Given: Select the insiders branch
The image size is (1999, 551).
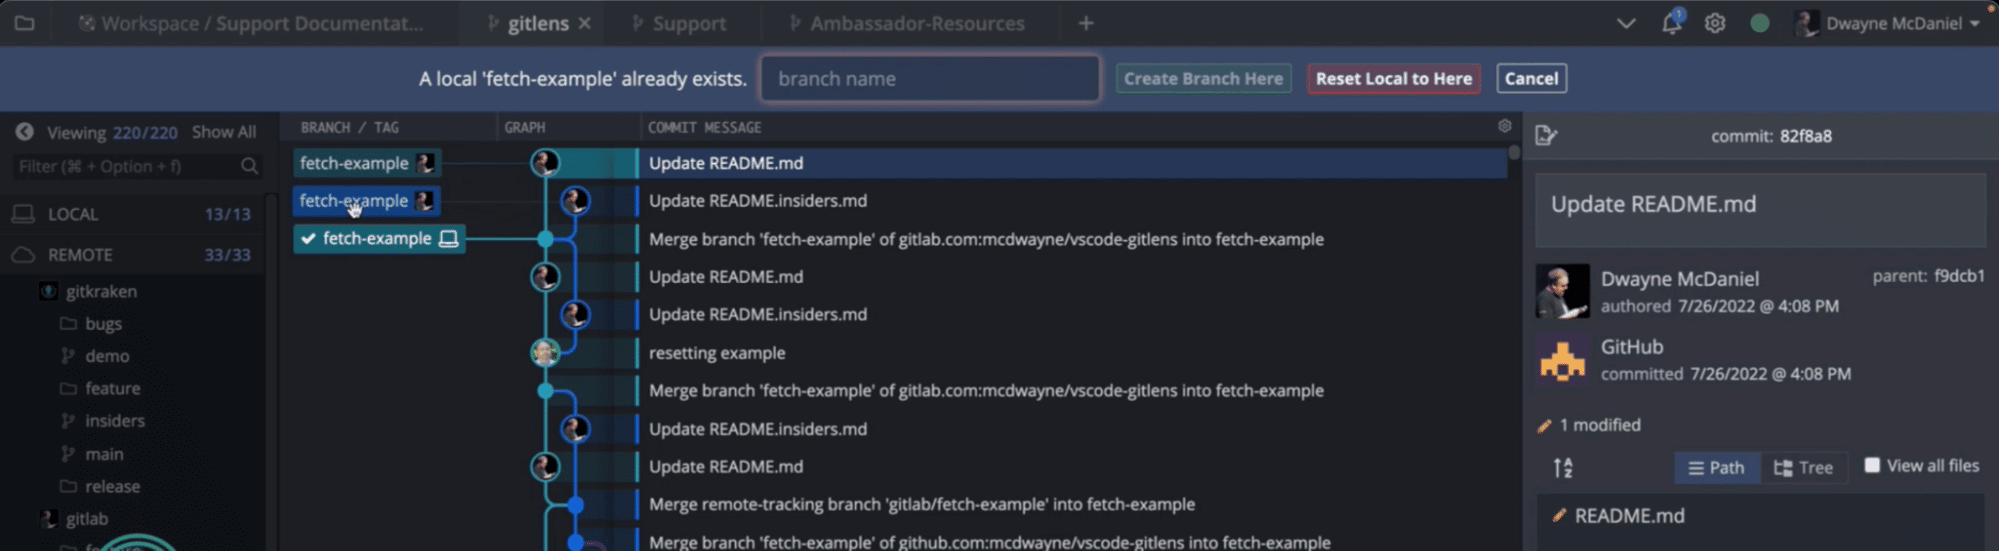Looking at the screenshot, I should click(114, 421).
